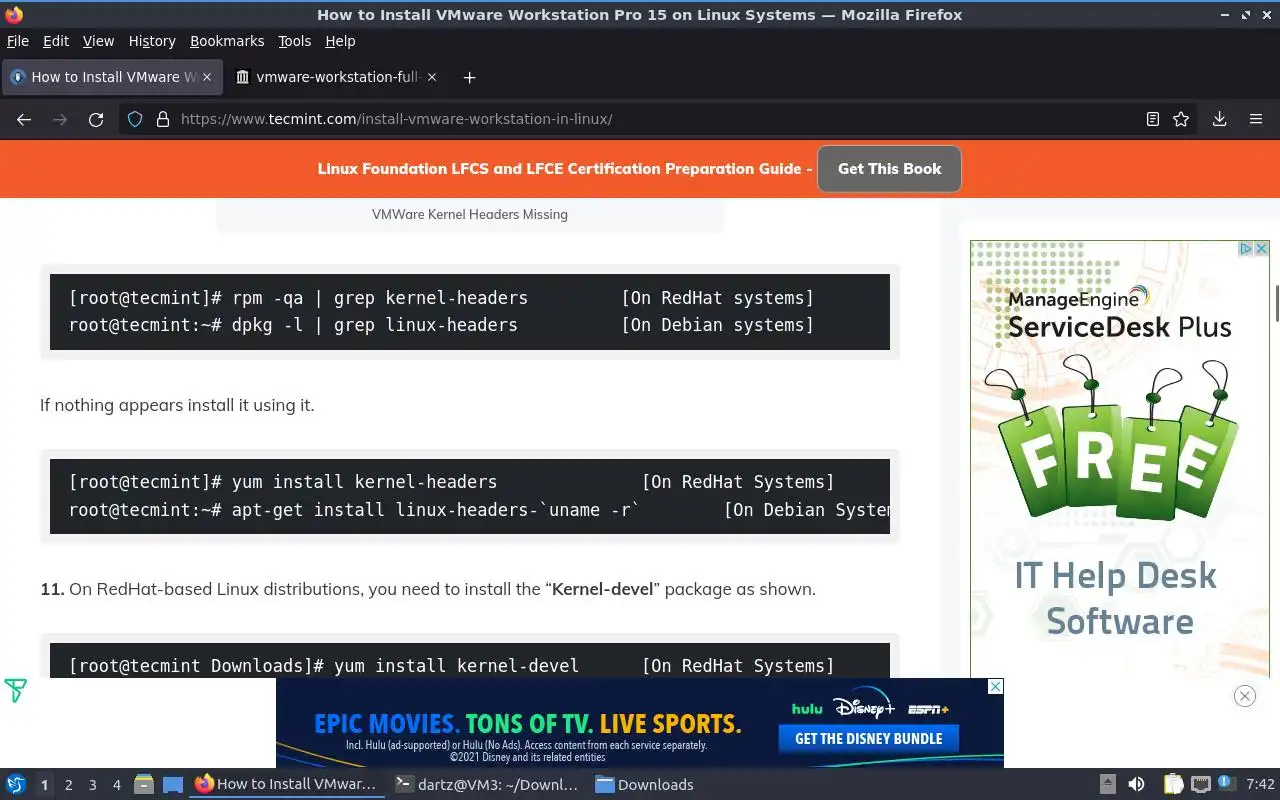This screenshot has height=800, width=1280.
Task: Click the removable media eject tray icon
Action: (1107, 785)
